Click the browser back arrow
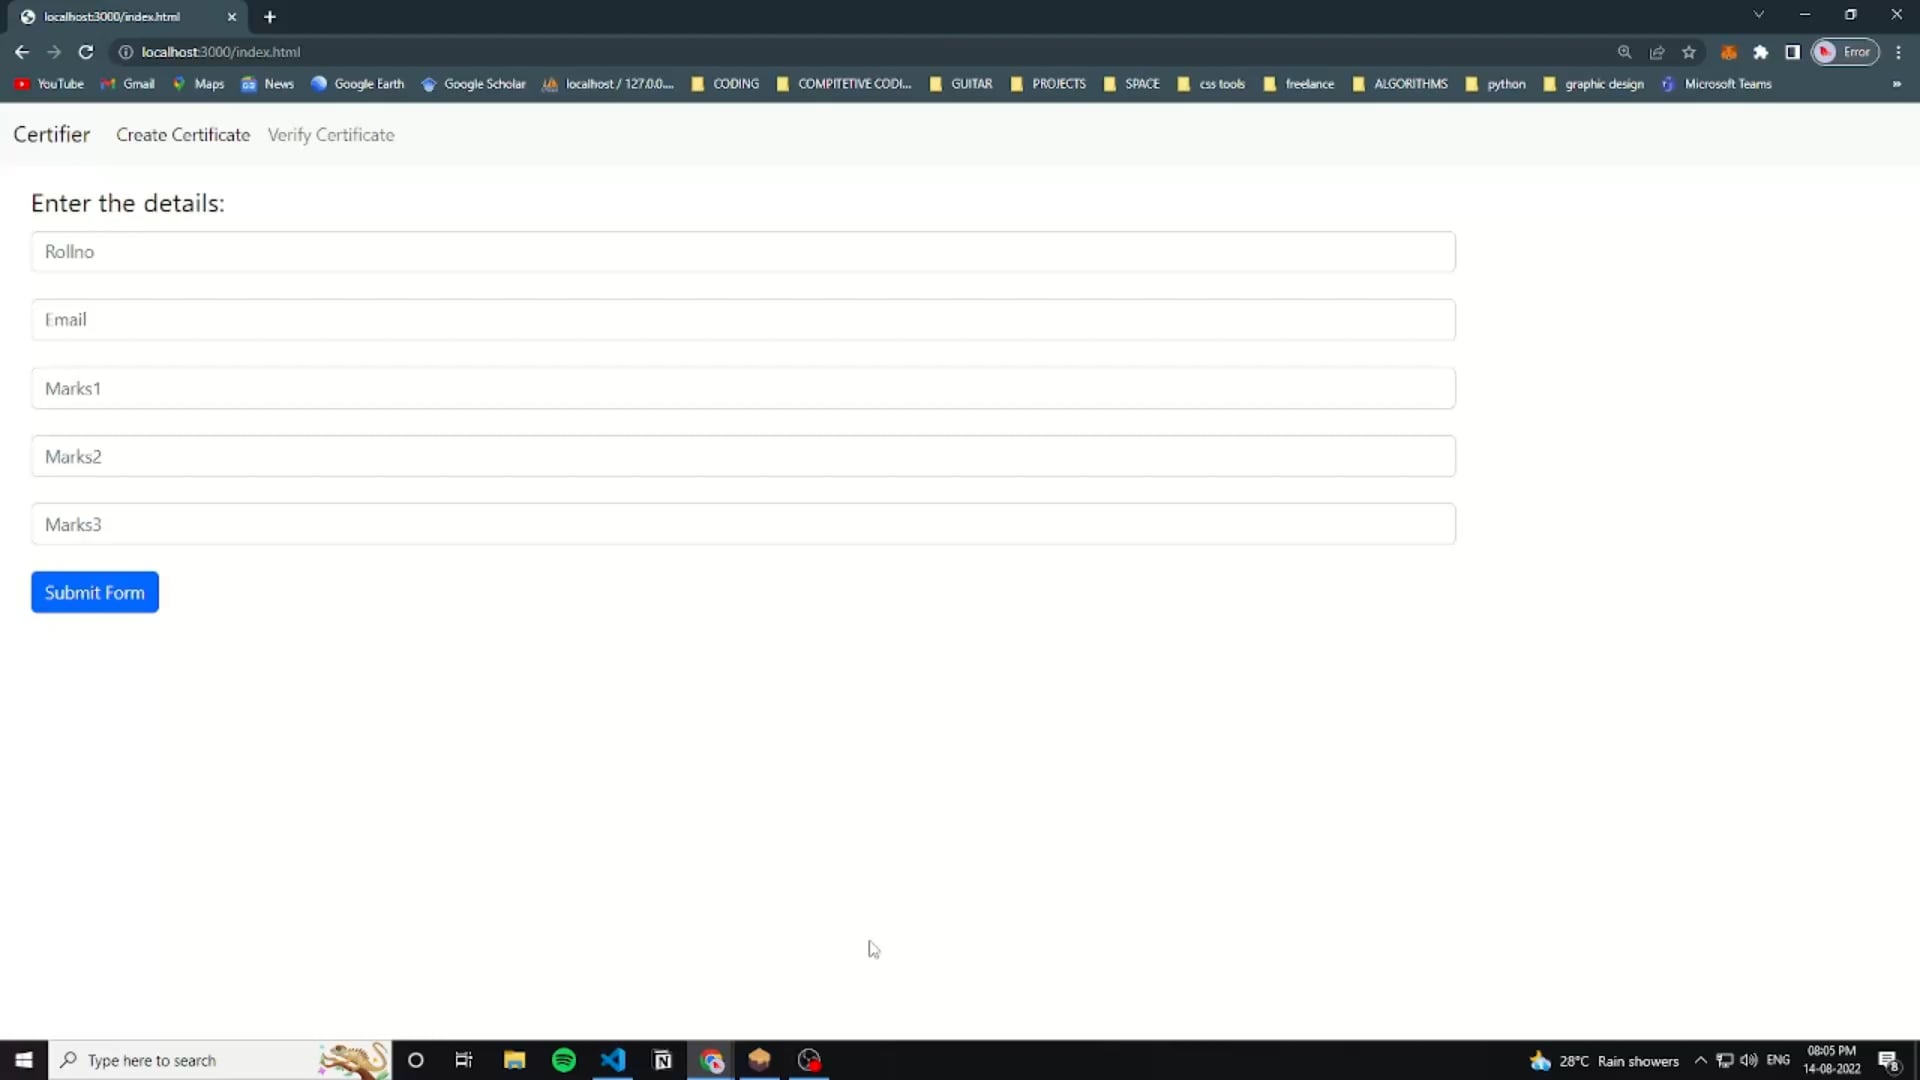This screenshot has height=1080, width=1920. point(21,52)
